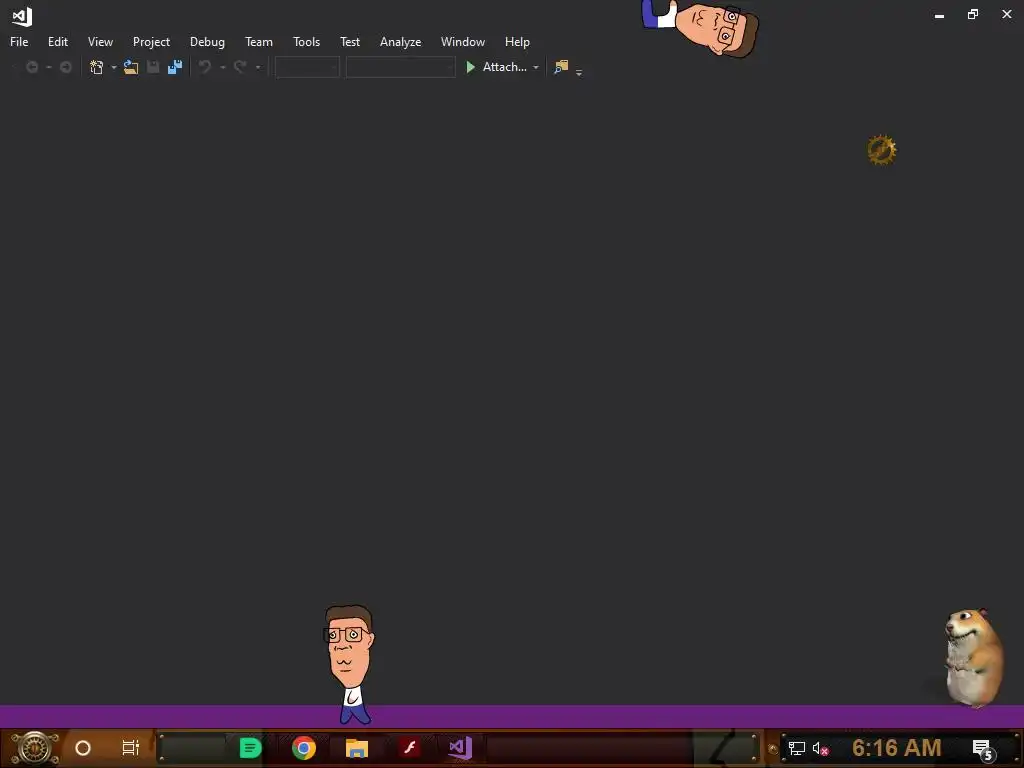Expand the Undo history dropdown
Viewport: 1024px width, 768px height.
pyautogui.click(x=222, y=67)
